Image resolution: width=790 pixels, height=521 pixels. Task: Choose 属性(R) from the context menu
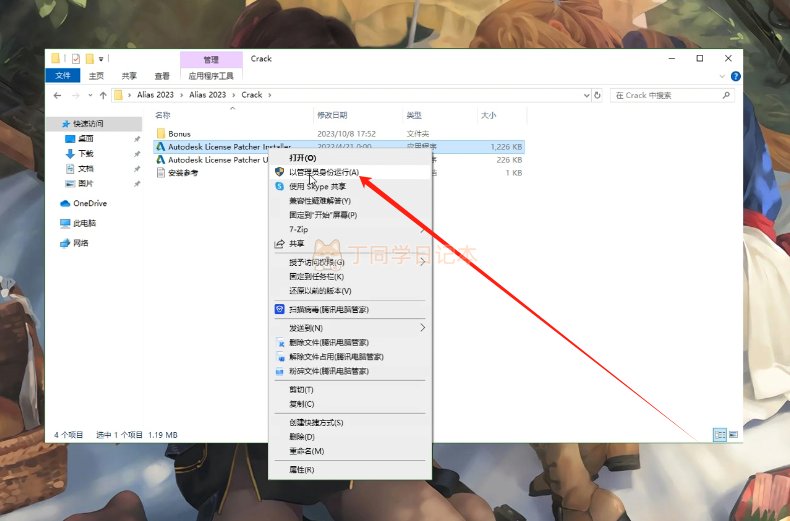(350, 470)
